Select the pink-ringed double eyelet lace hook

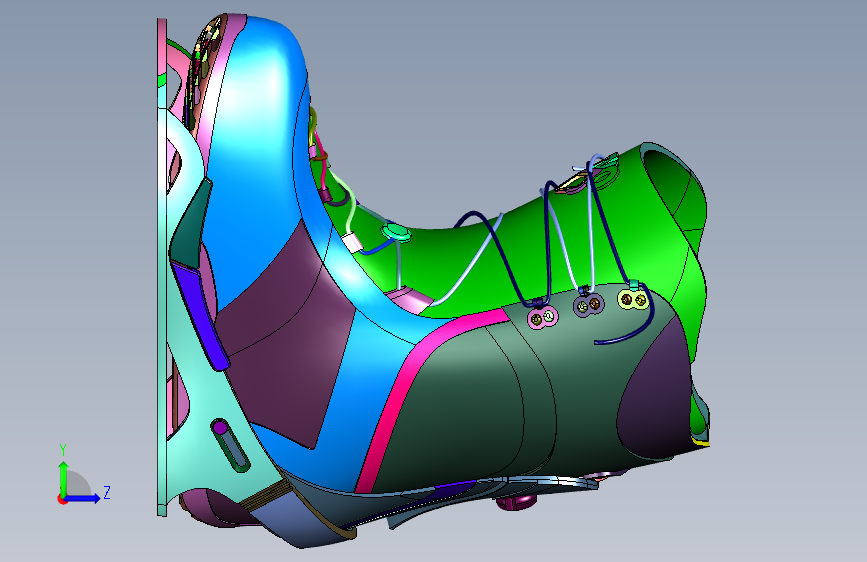542,318
